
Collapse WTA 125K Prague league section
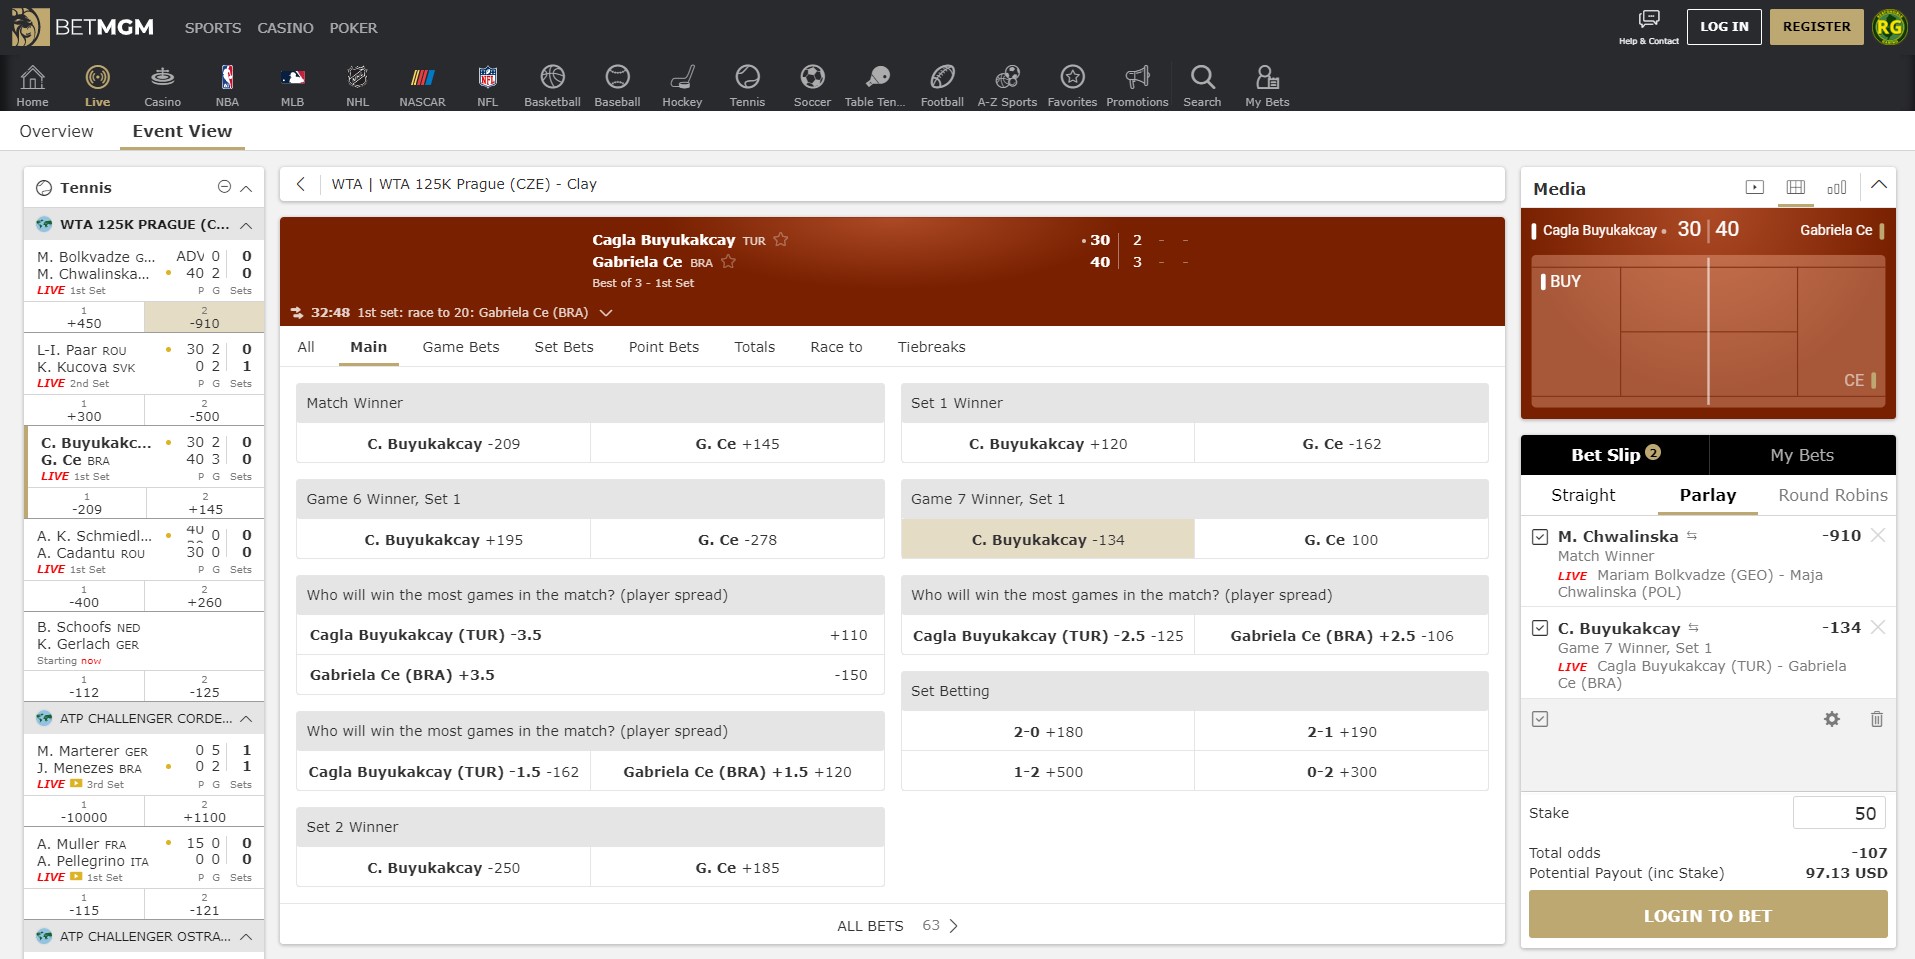coord(246,225)
